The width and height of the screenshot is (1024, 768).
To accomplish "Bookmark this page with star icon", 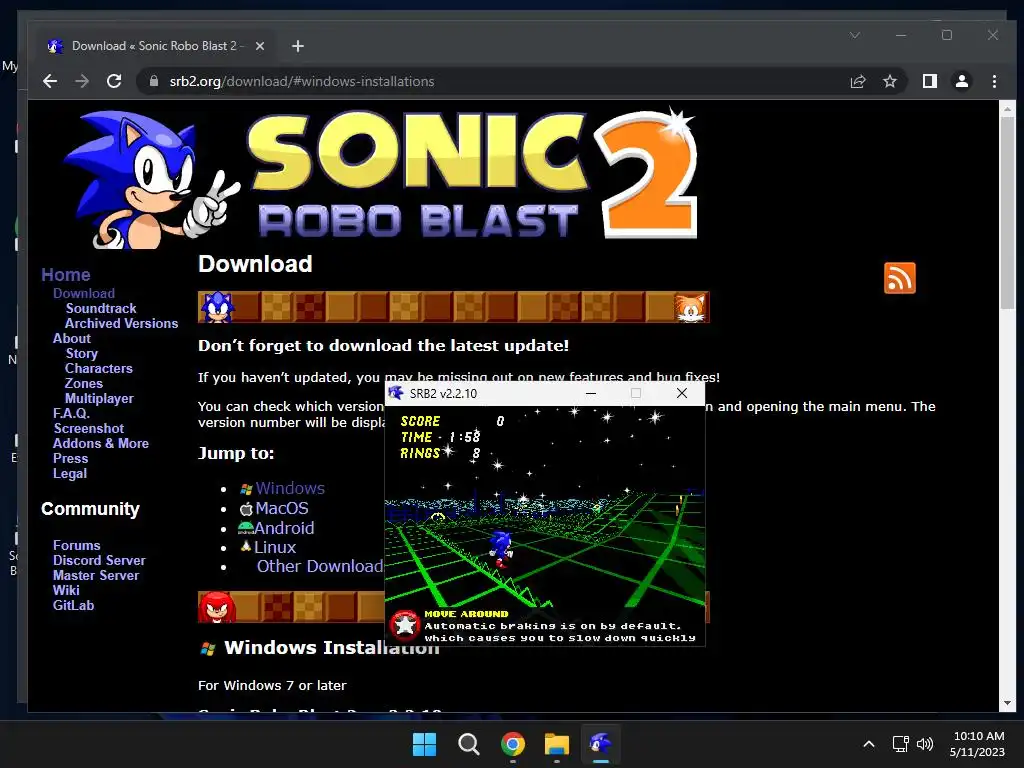I will coord(889,81).
